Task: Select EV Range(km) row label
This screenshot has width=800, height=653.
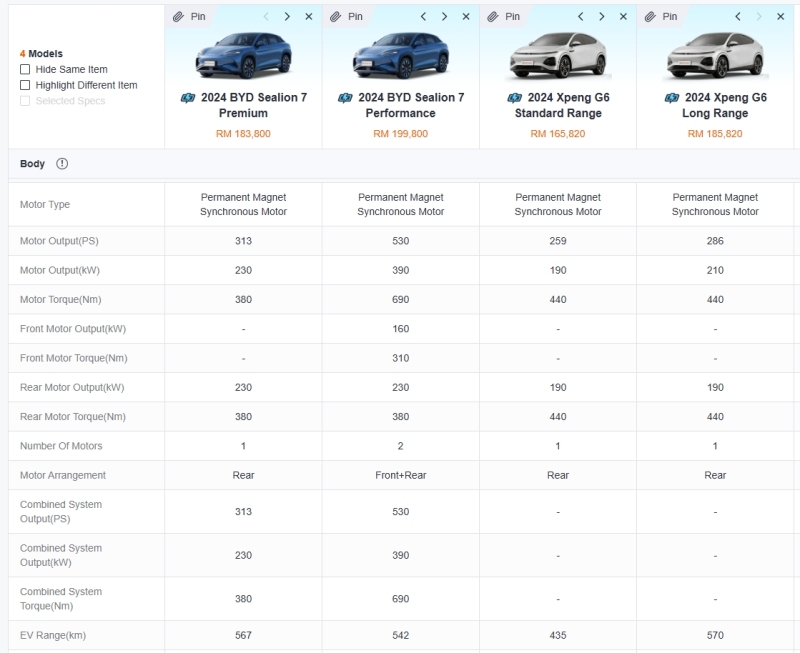Action: [53, 636]
